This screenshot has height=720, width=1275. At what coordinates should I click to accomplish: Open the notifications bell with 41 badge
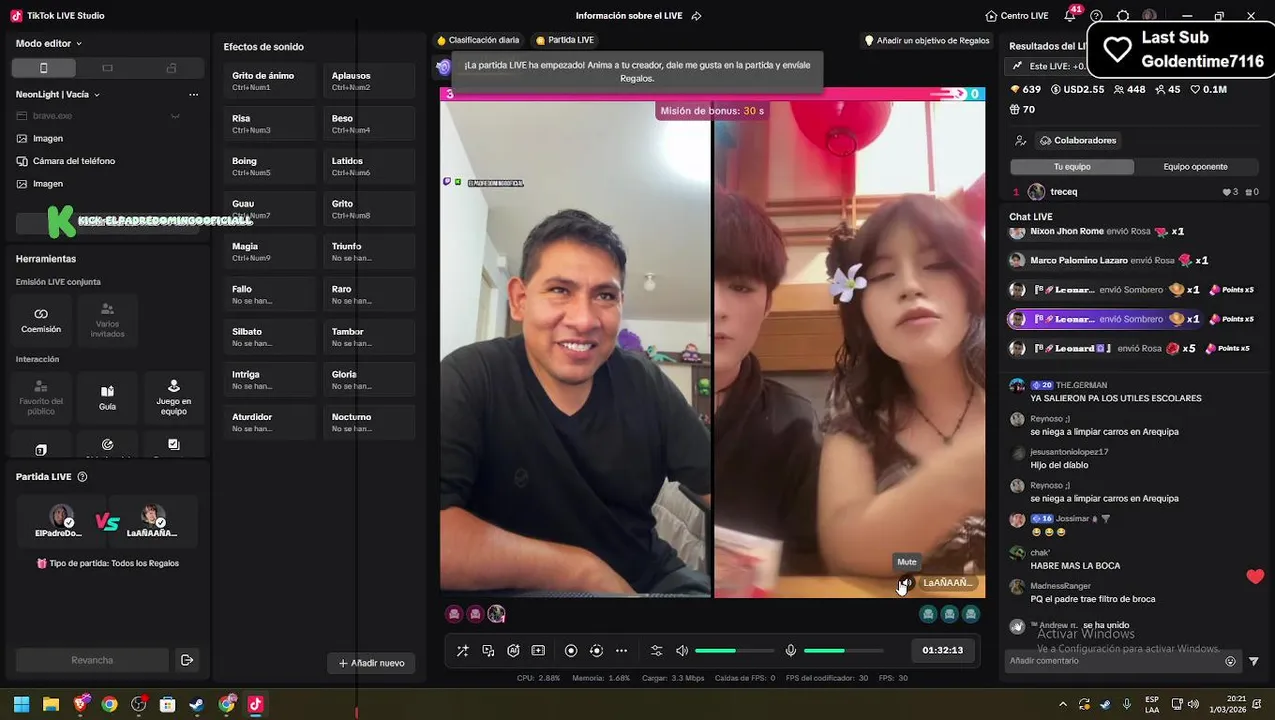1070,15
